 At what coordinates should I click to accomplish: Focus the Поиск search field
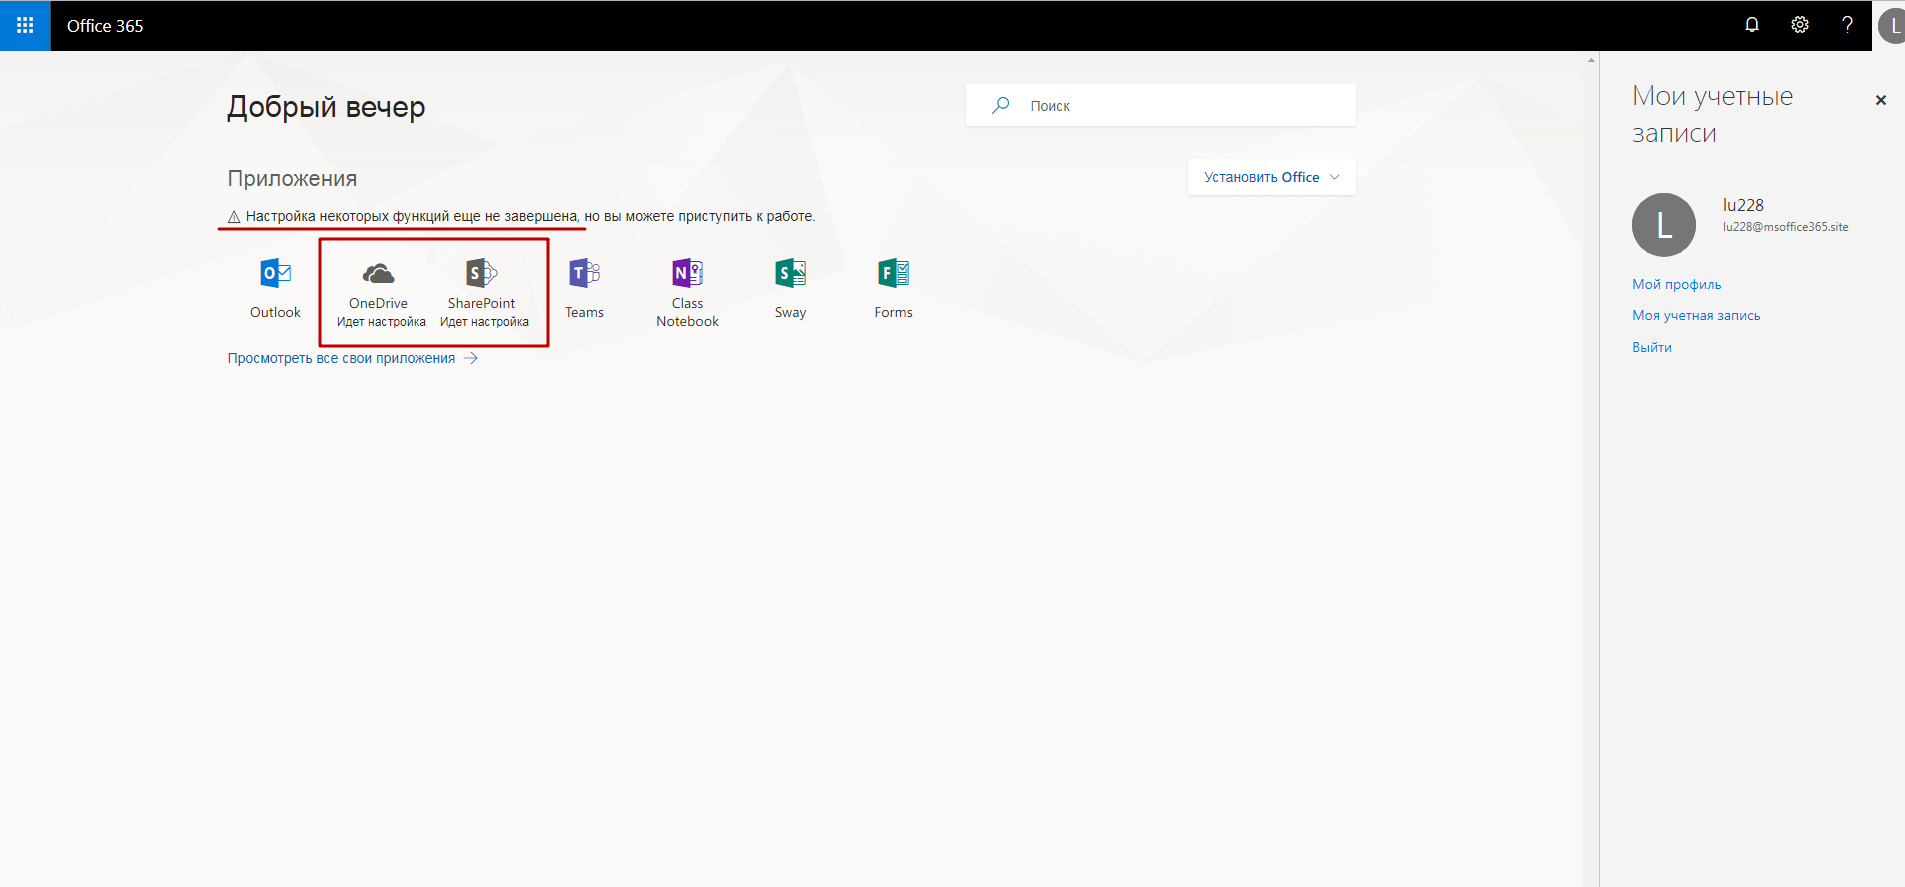coord(1160,105)
